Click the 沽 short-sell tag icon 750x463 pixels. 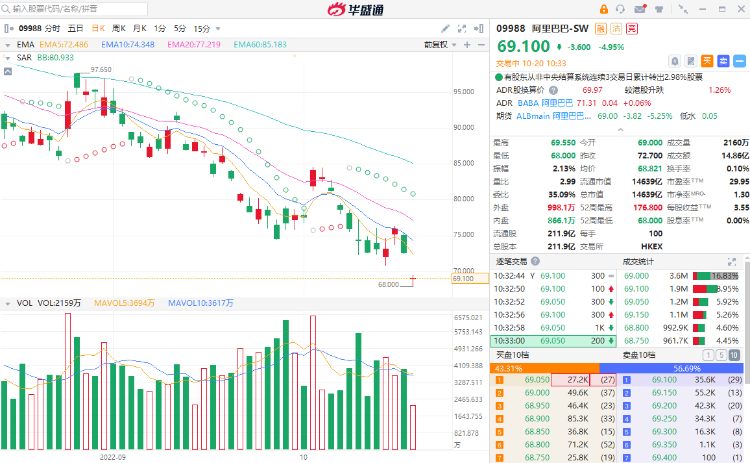616,29
